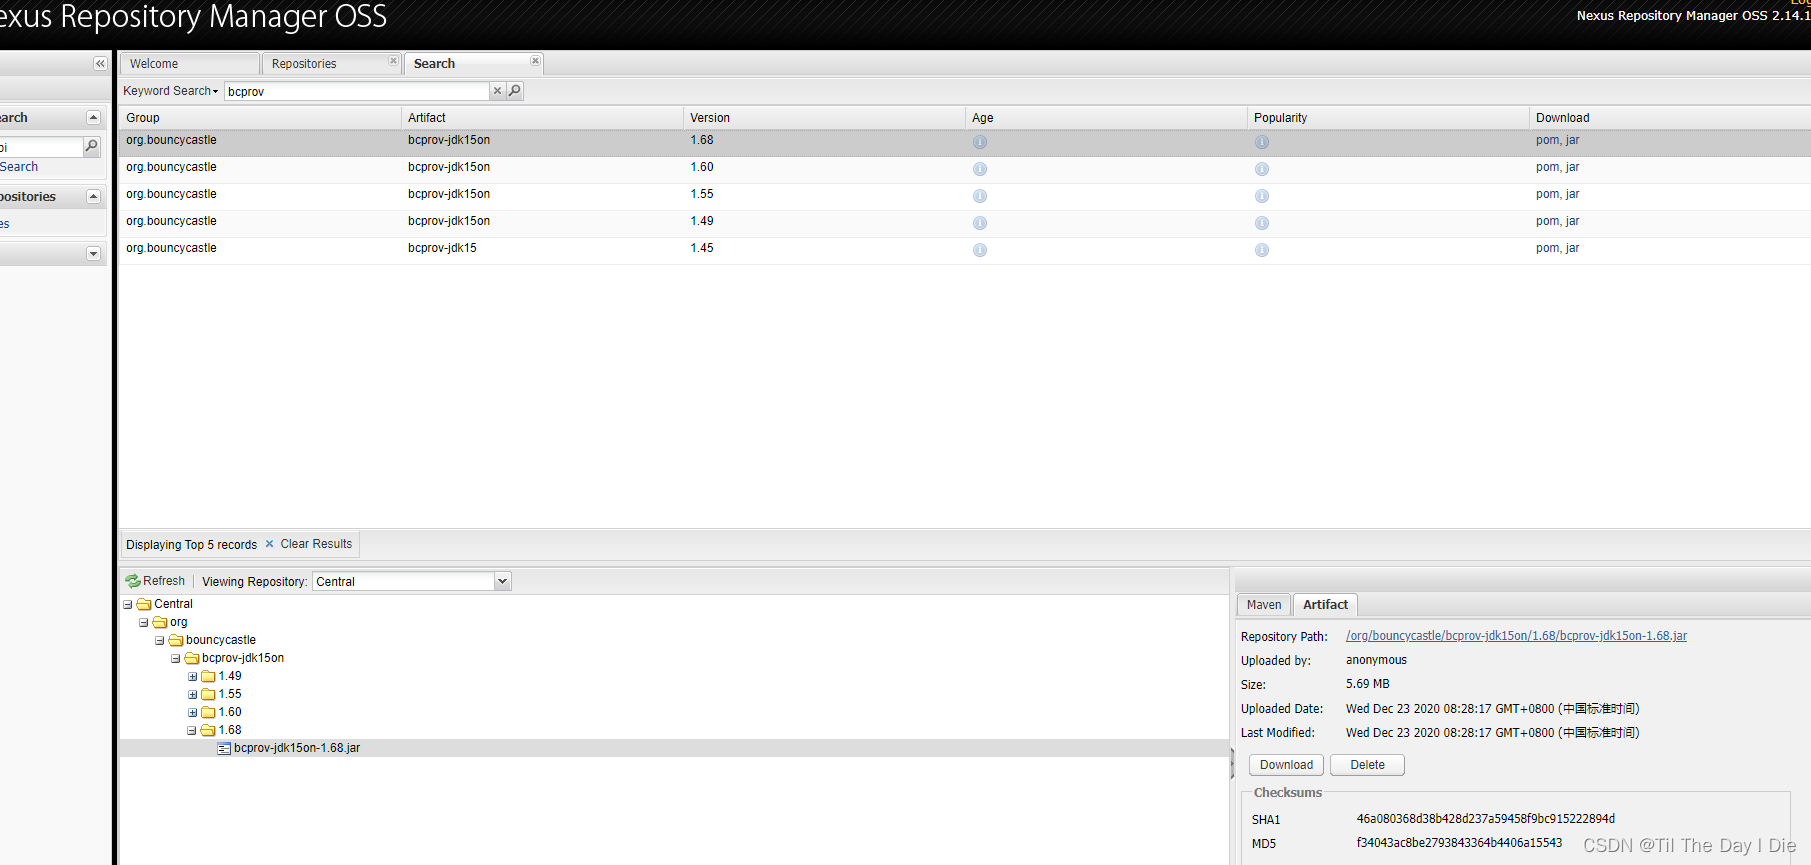Open jar download for version 1.60
Viewport: 1811px width, 865px height.
[1573, 167]
